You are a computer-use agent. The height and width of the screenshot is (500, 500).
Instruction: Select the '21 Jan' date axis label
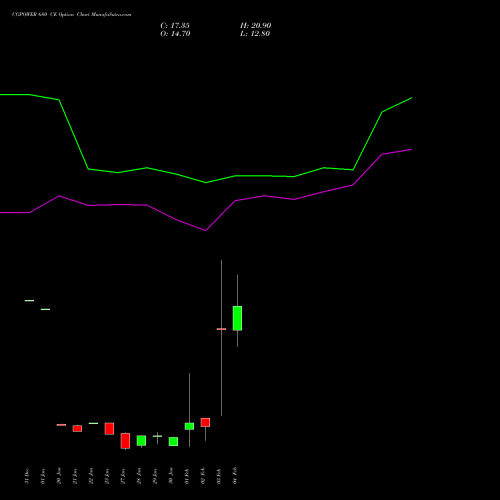point(75,476)
